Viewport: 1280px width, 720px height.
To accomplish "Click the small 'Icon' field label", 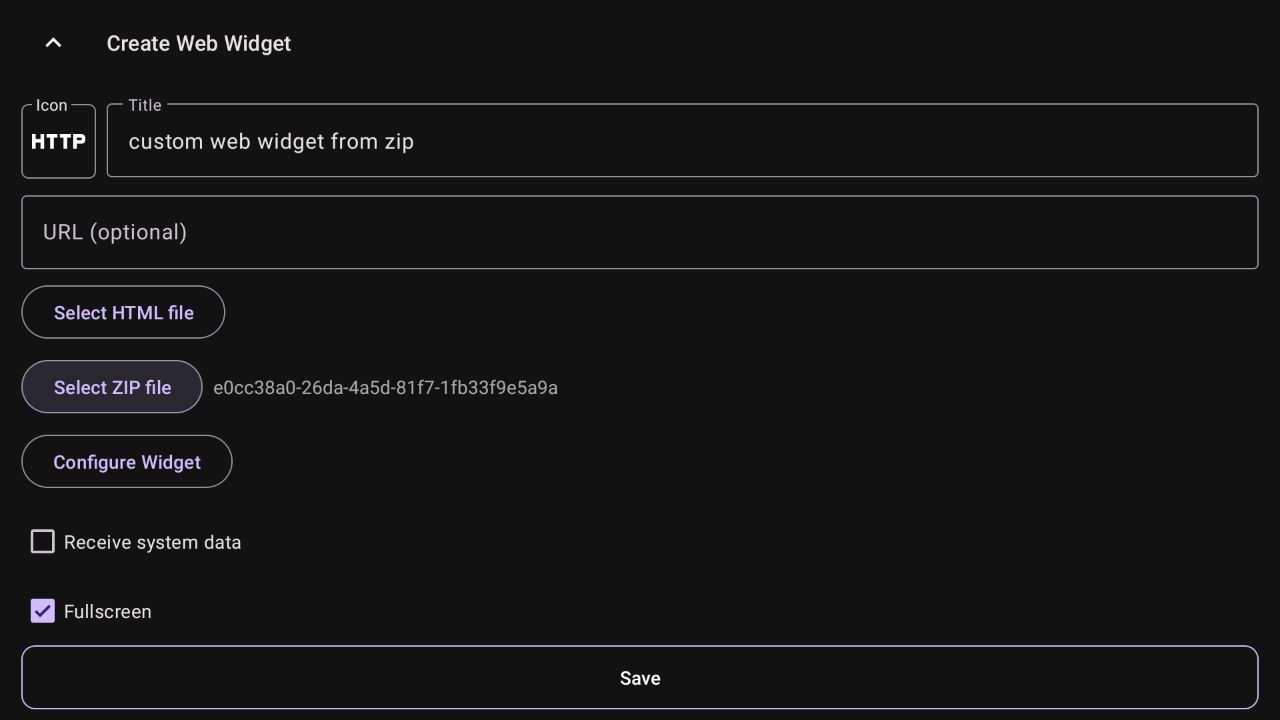I will point(52,105).
